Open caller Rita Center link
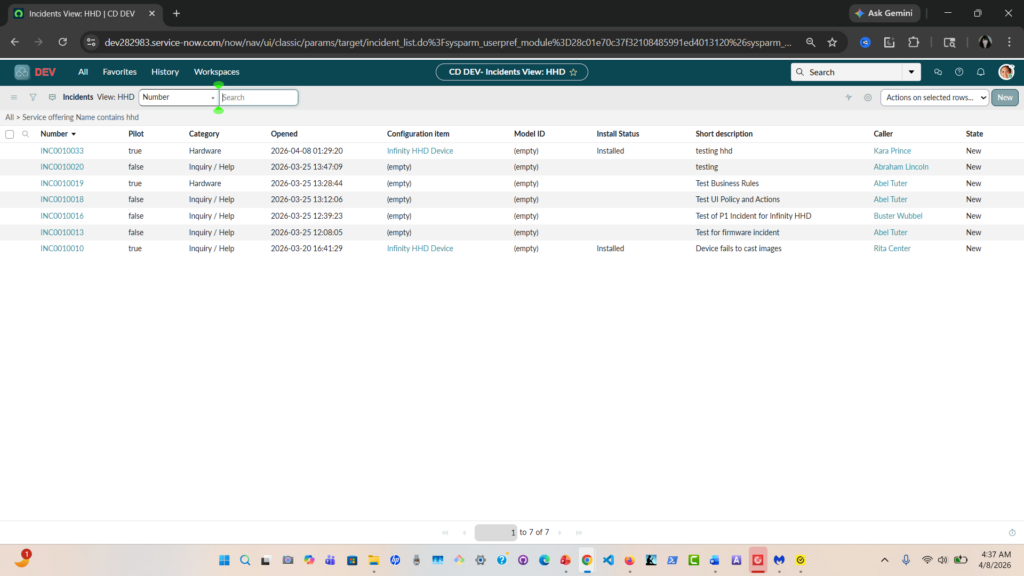1024x576 pixels. (x=892, y=248)
